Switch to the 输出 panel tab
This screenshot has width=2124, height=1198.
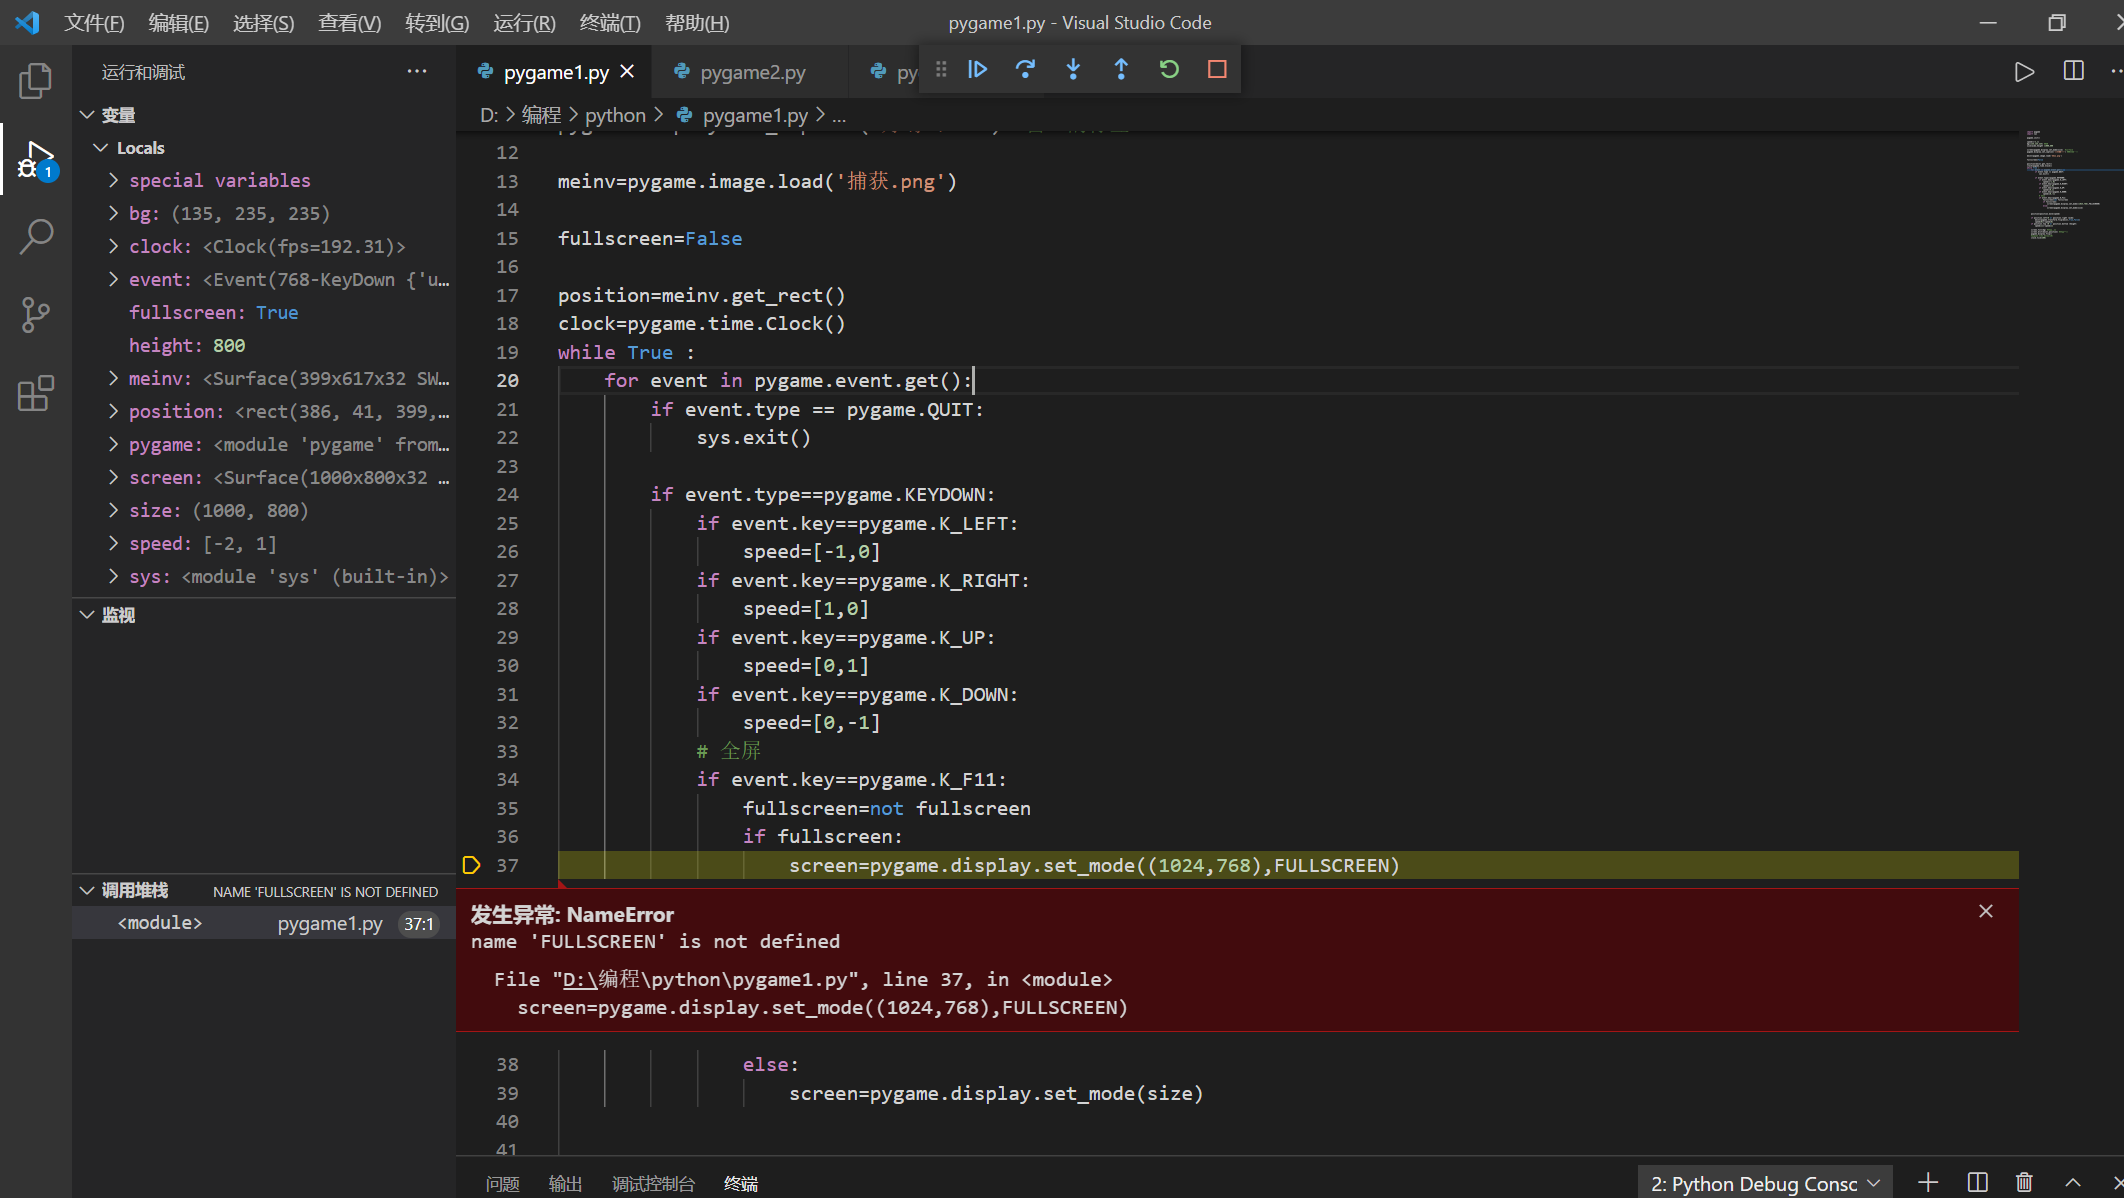pyautogui.click(x=565, y=1184)
